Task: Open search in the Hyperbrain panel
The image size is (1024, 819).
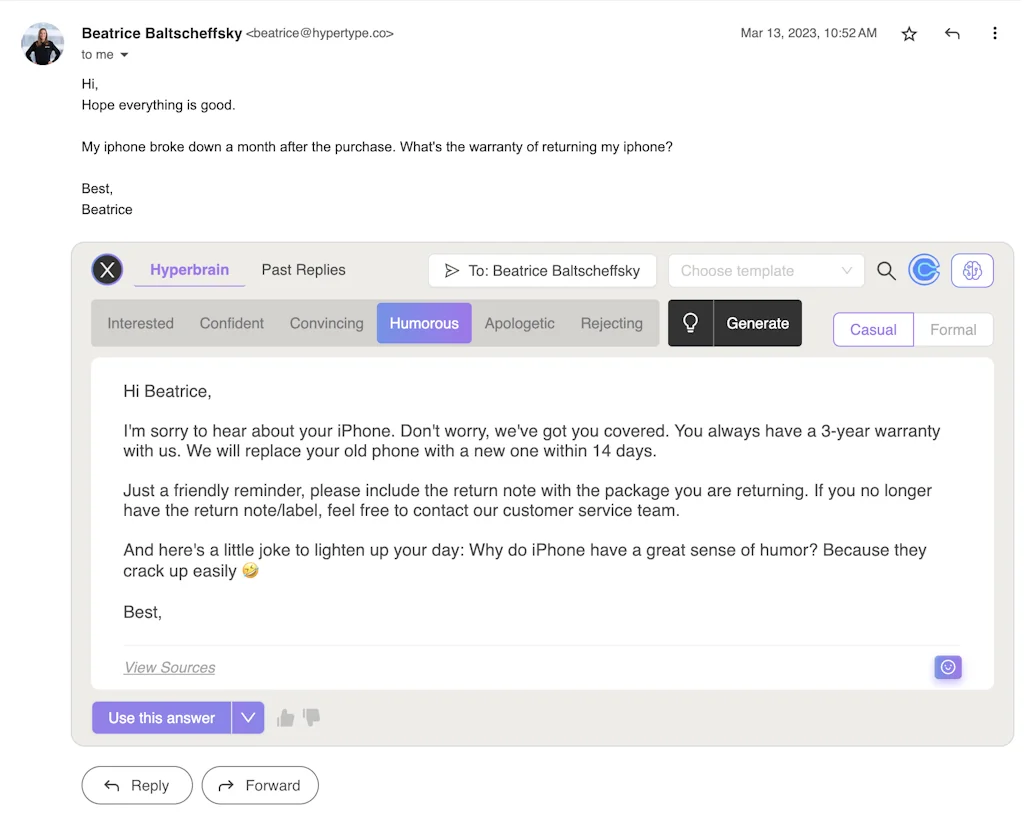Action: pyautogui.click(x=886, y=270)
